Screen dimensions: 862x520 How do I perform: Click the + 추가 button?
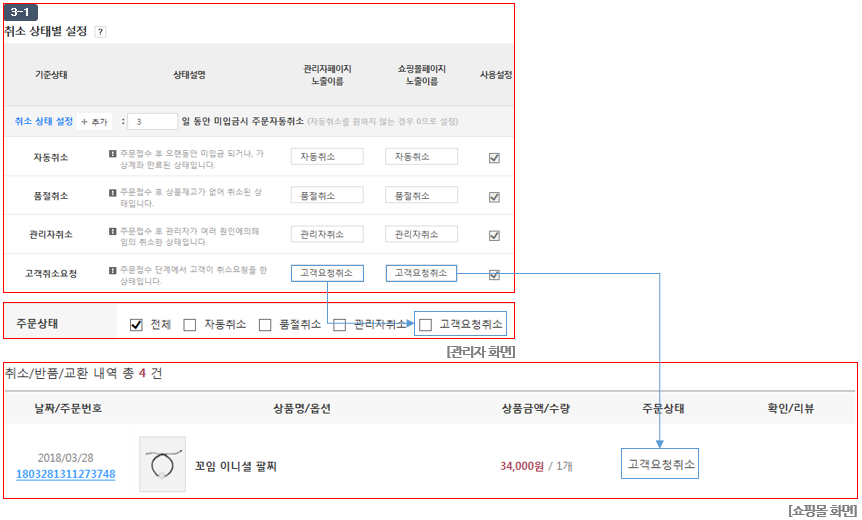pyautogui.click(x=94, y=121)
